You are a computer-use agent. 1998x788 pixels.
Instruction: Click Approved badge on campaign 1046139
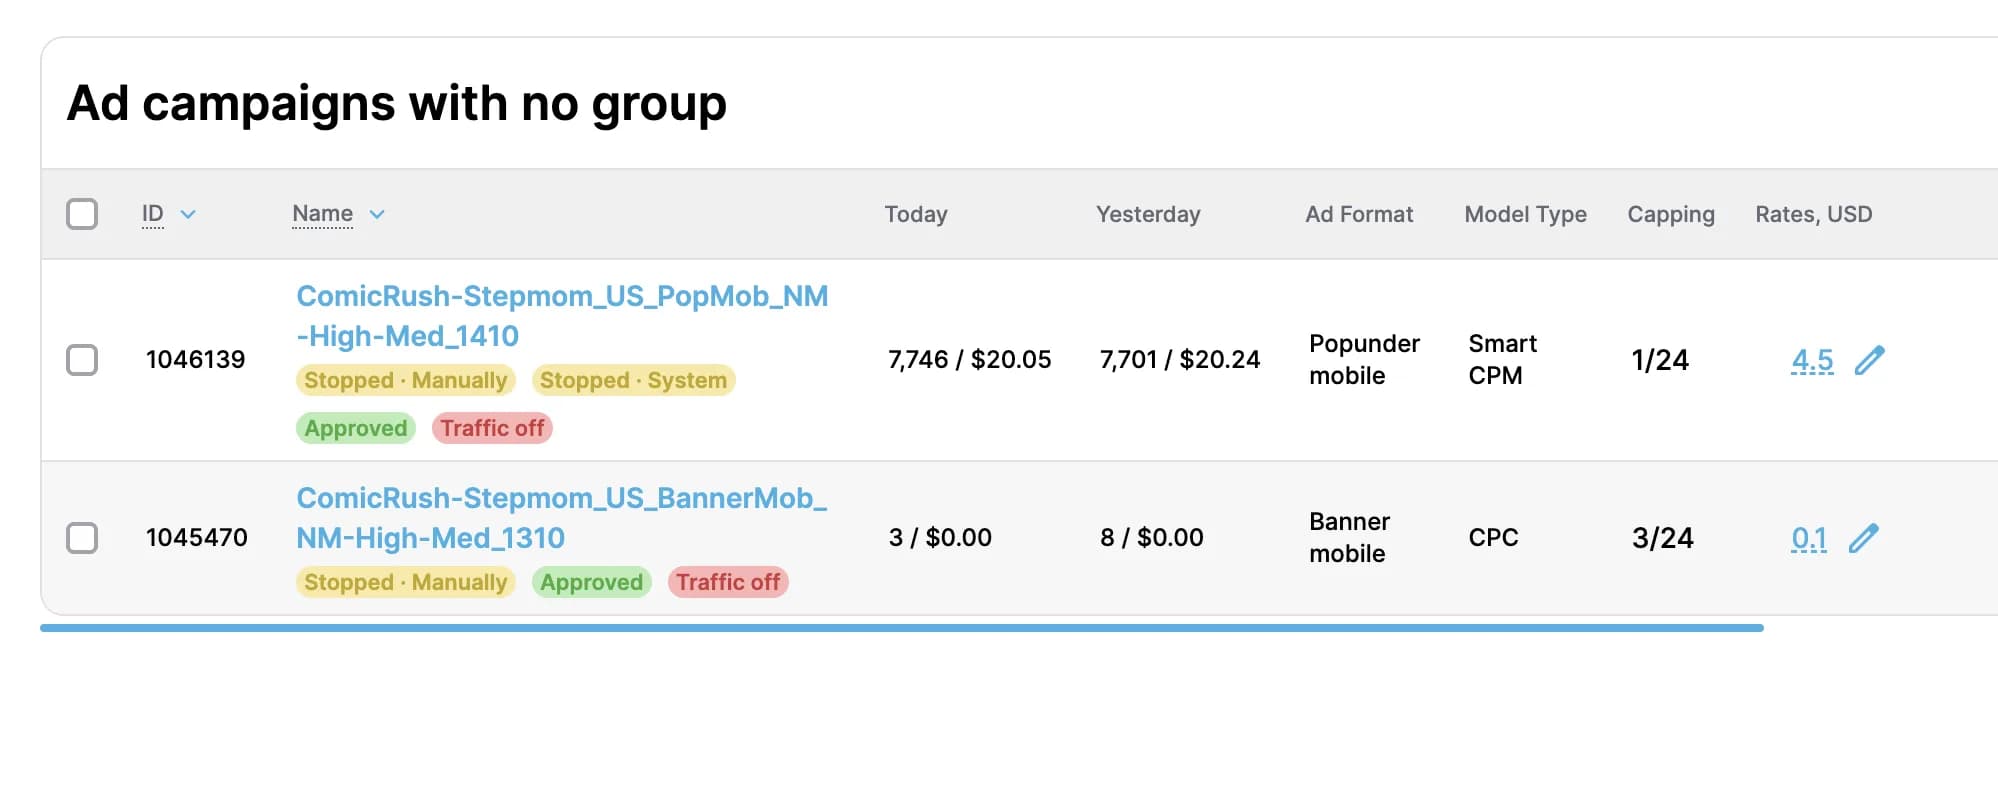click(356, 428)
